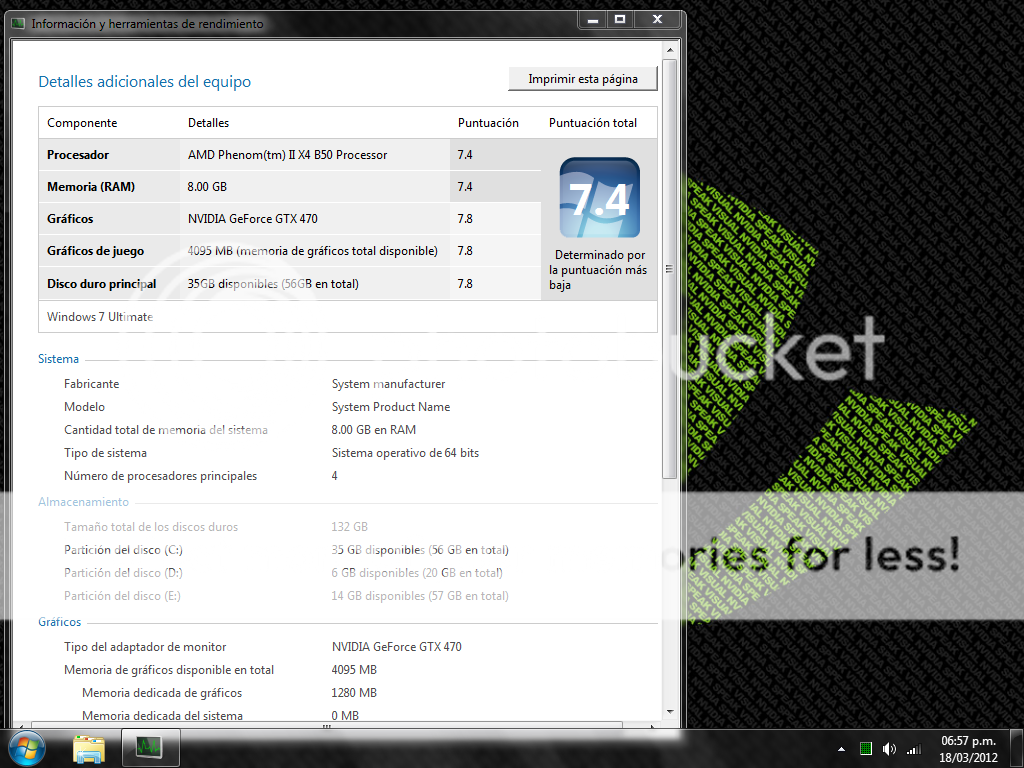Click the Memoria de gráficos disponible en total label

point(168,670)
